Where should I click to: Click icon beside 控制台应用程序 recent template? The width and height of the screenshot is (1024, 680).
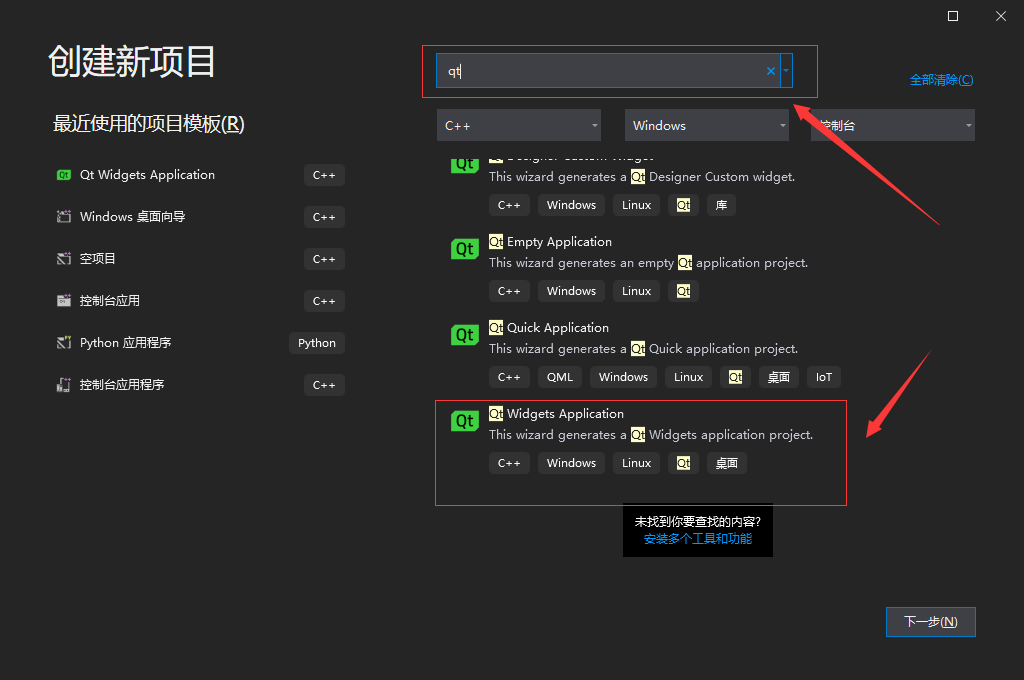63,385
